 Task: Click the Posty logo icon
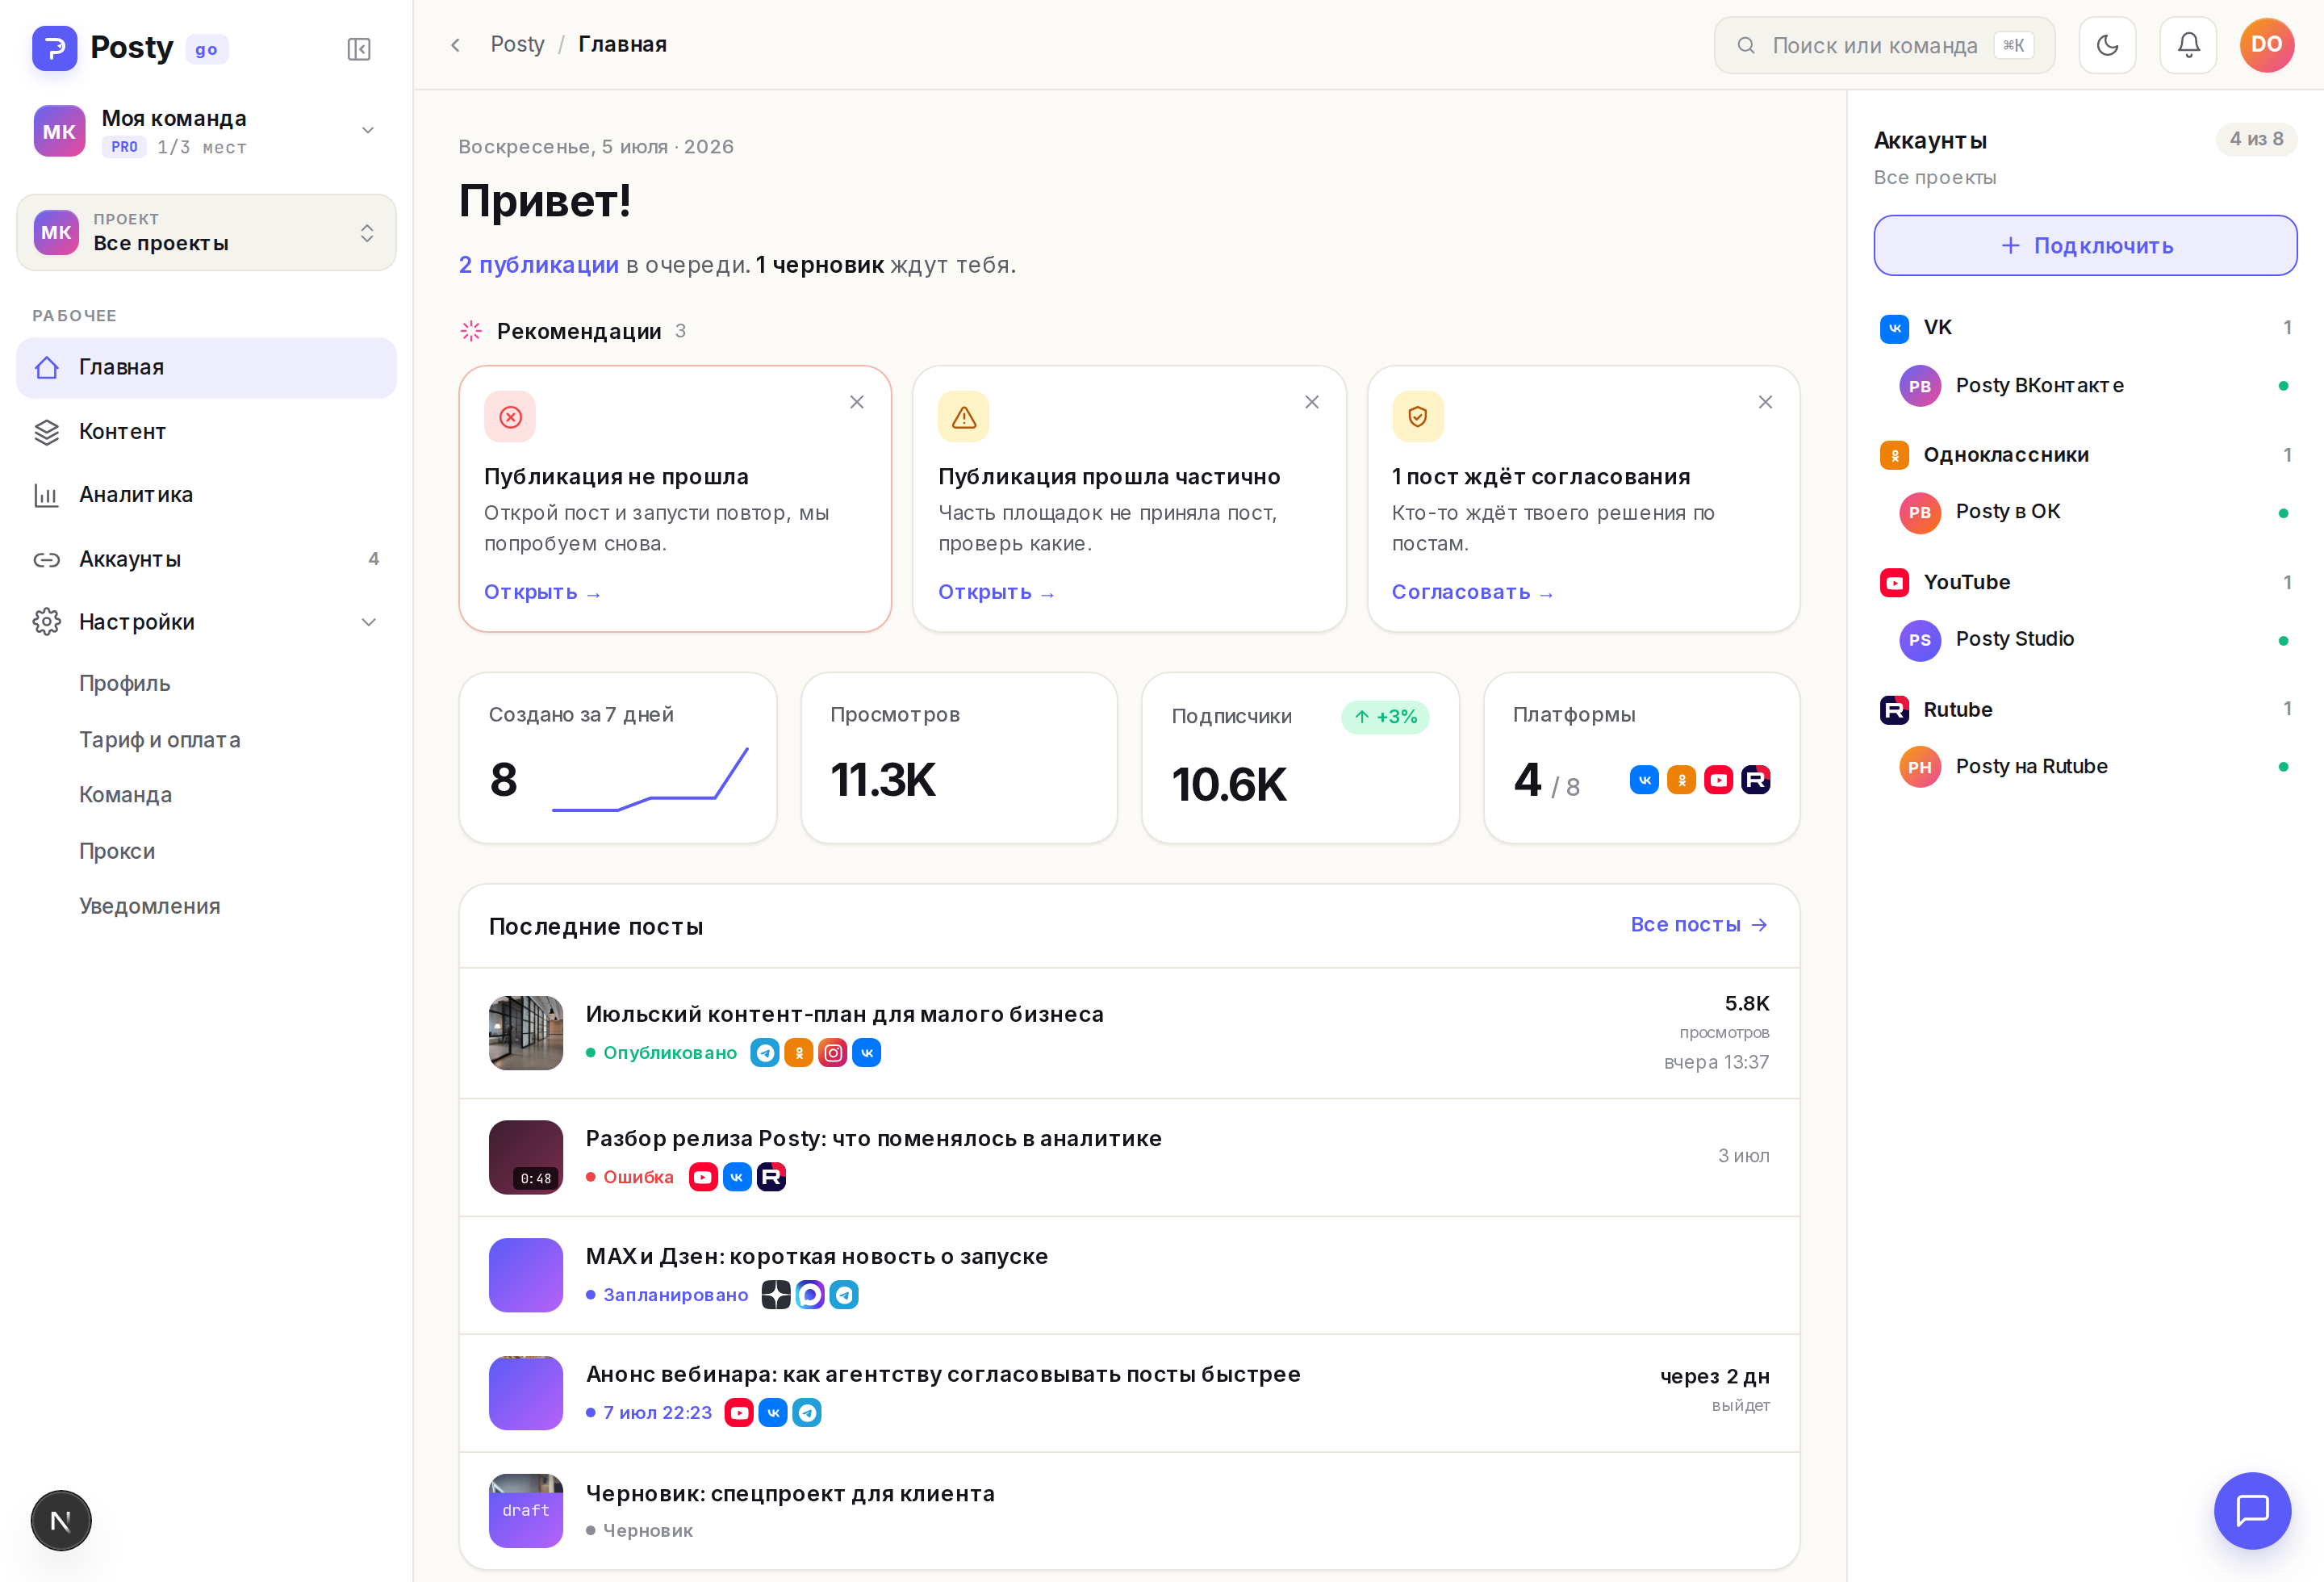pos(54,48)
